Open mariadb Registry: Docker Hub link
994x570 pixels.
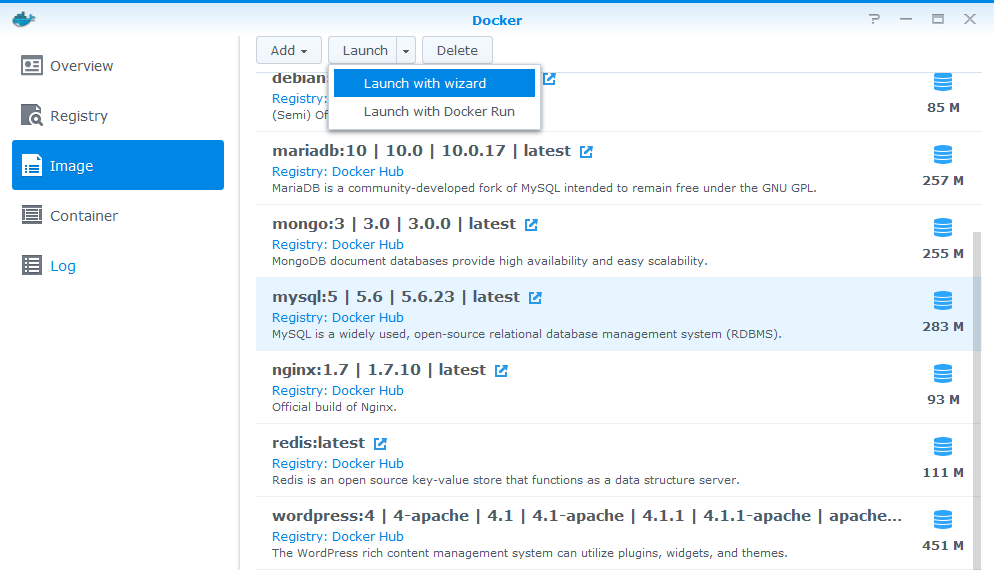tap(337, 171)
